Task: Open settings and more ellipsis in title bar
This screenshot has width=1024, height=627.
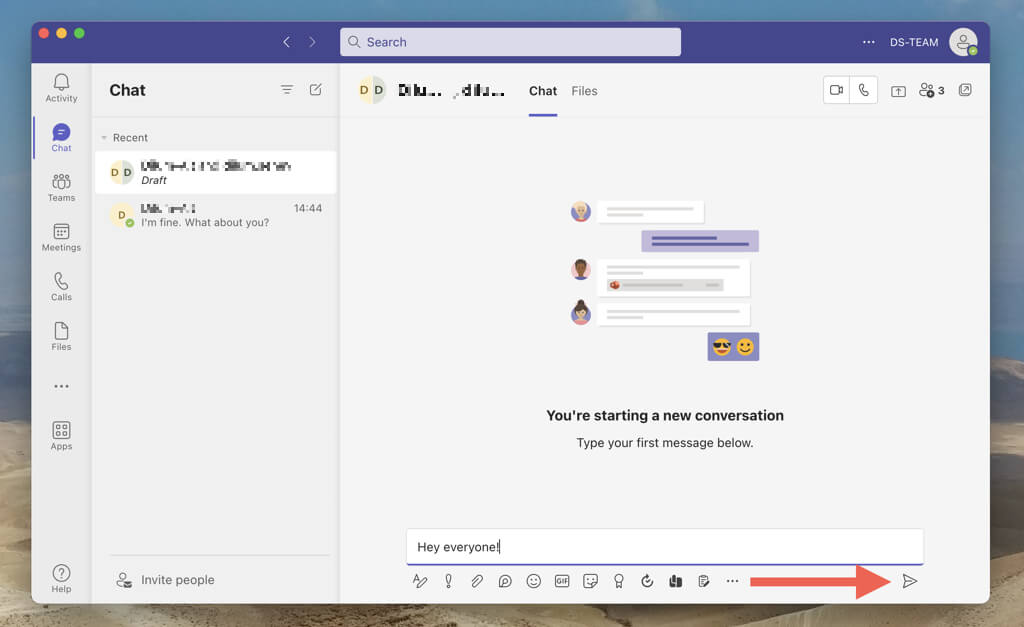Action: tap(869, 42)
